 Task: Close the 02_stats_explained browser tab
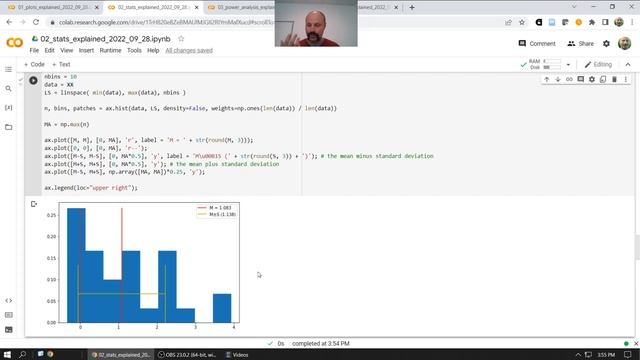[x=197, y=7]
